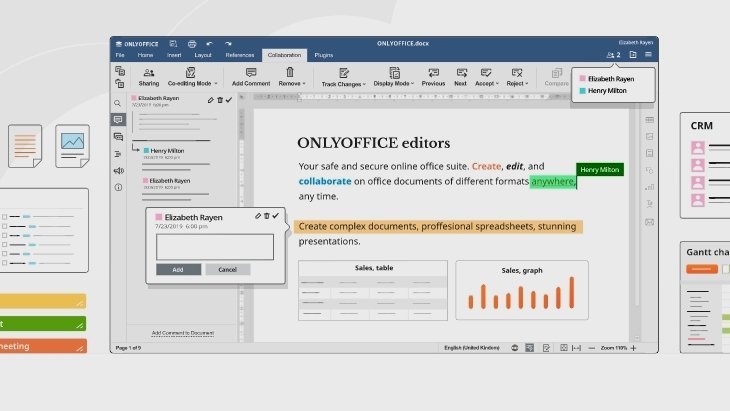Open the navigation panel in left sidebar
This screenshot has width=730, height=411.
coord(118,154)
